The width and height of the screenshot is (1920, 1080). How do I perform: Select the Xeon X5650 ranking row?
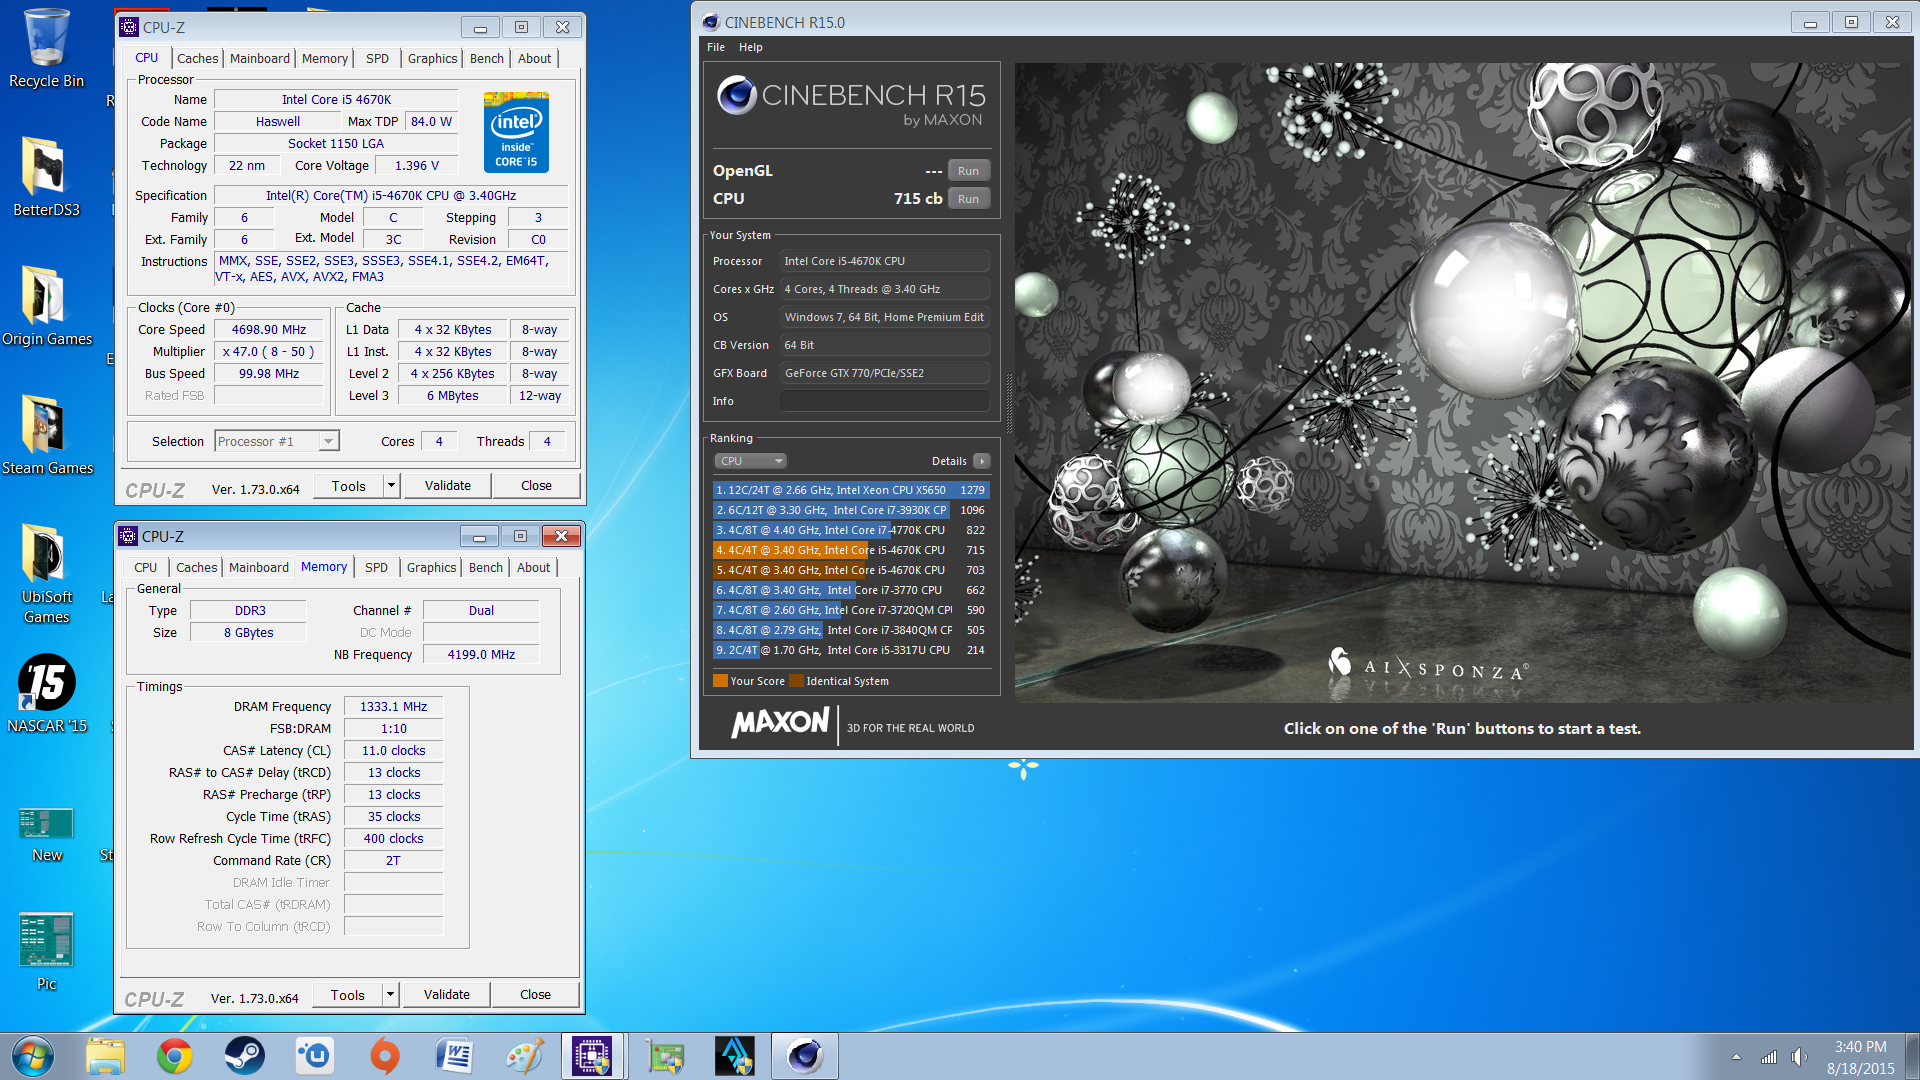pyautogui.click(x=851, y=490)
